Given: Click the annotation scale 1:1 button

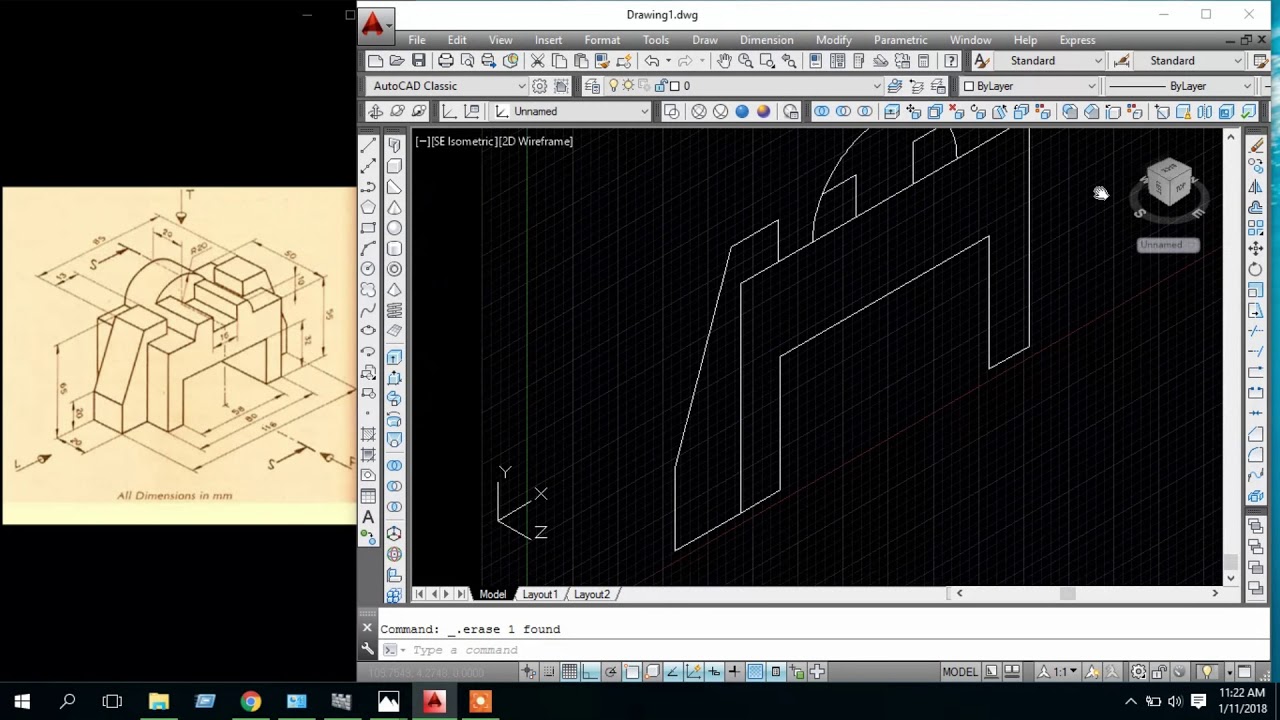Looking at the screenshot, I should click(1060, 672).
